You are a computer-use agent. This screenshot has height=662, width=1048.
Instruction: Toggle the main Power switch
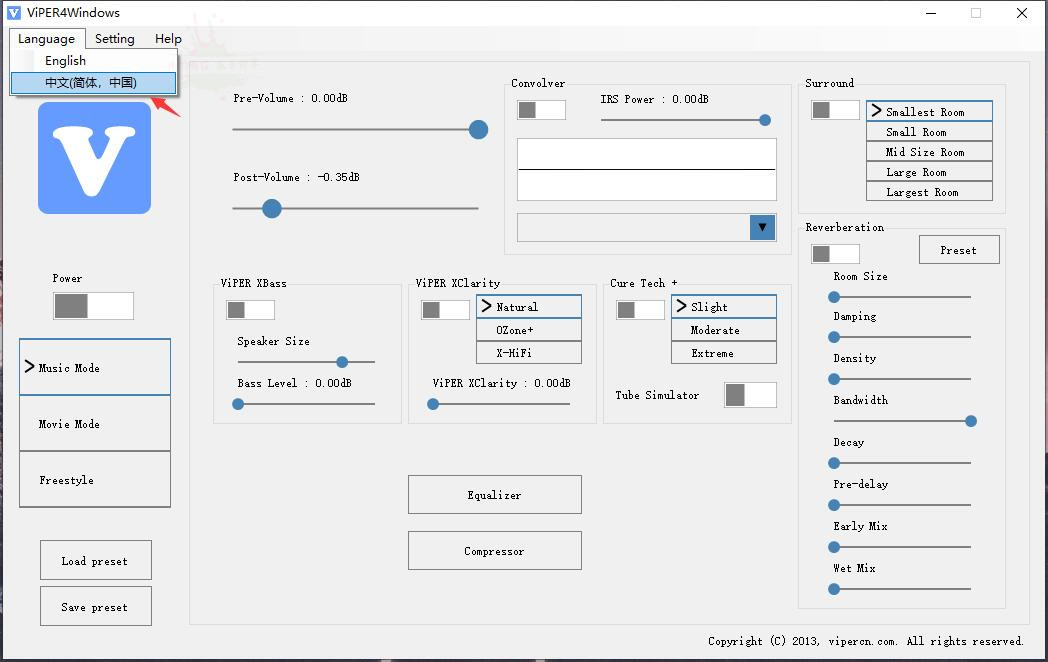pyautogui.click(x=93, y=306)
